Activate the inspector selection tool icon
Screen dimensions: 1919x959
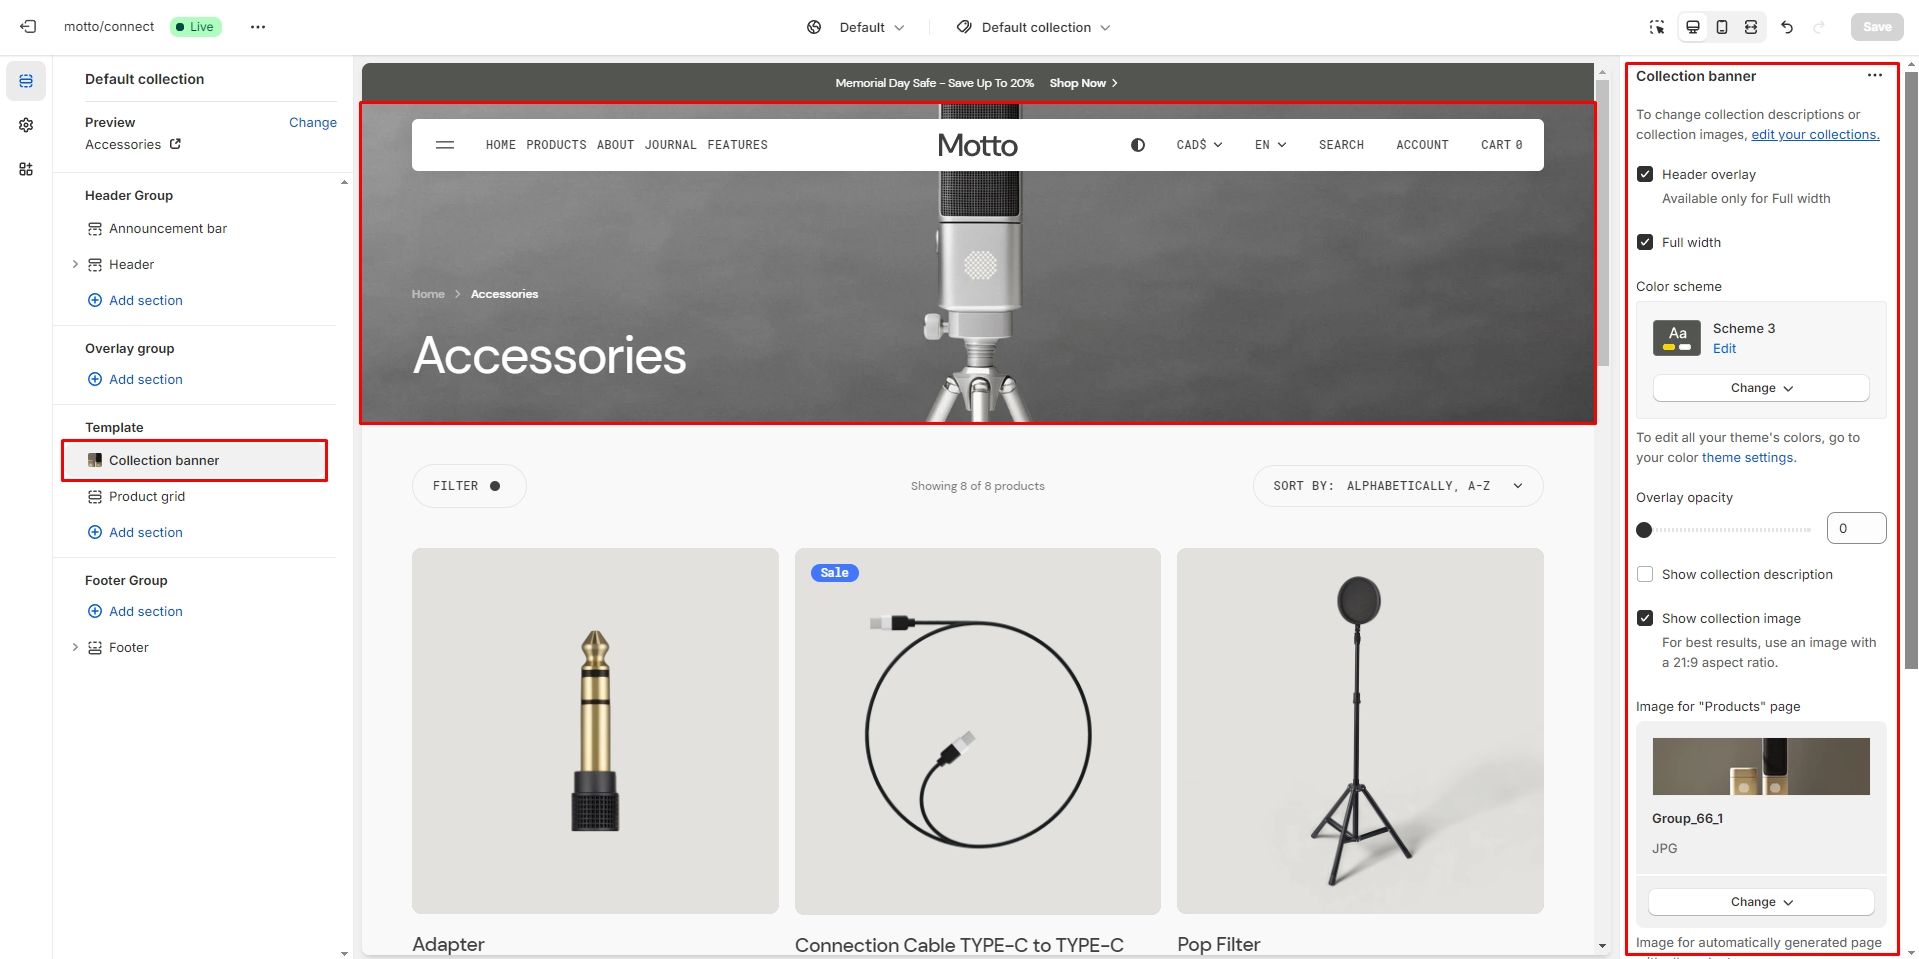(x=1657, y=27)
